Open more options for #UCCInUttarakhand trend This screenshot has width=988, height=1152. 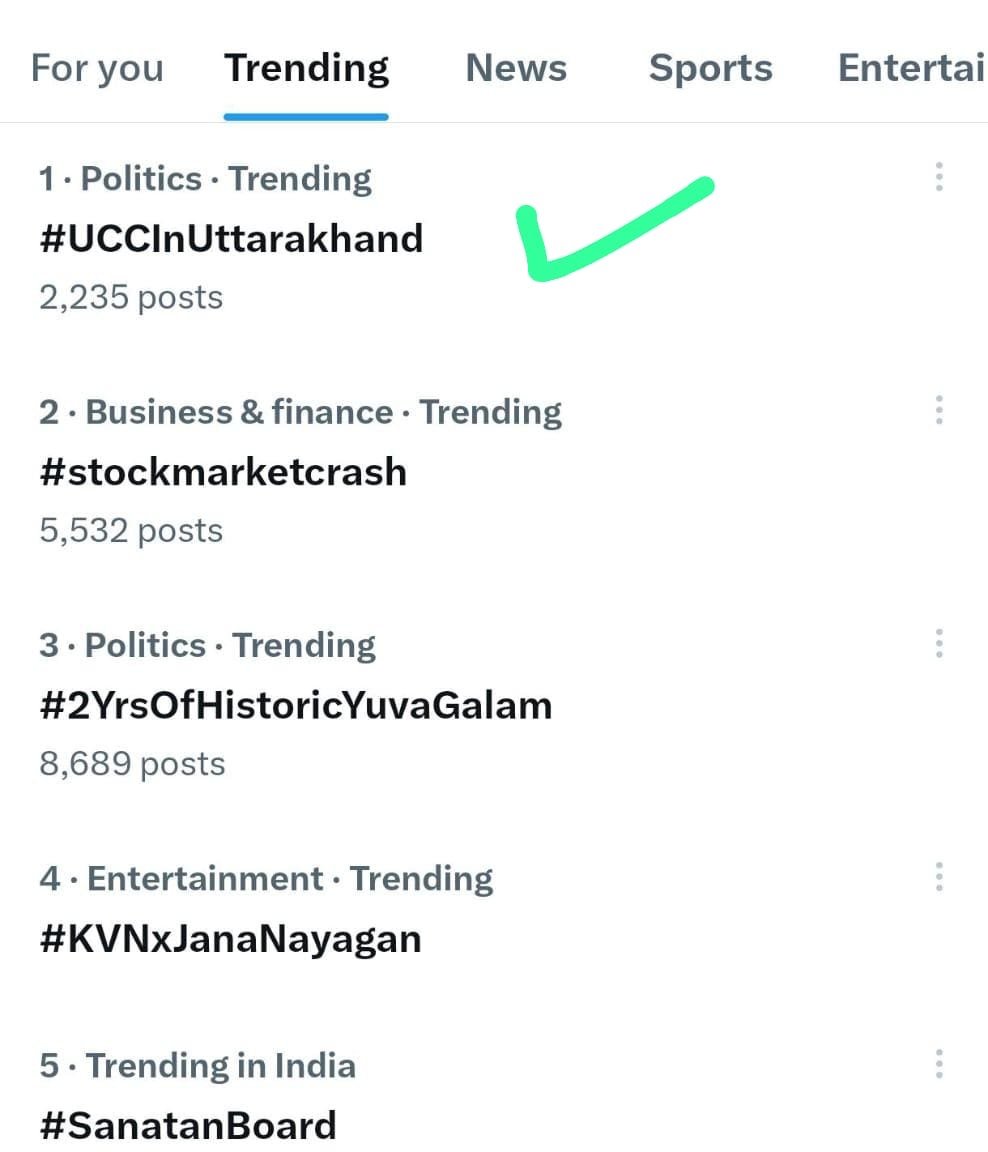[939, 177]
